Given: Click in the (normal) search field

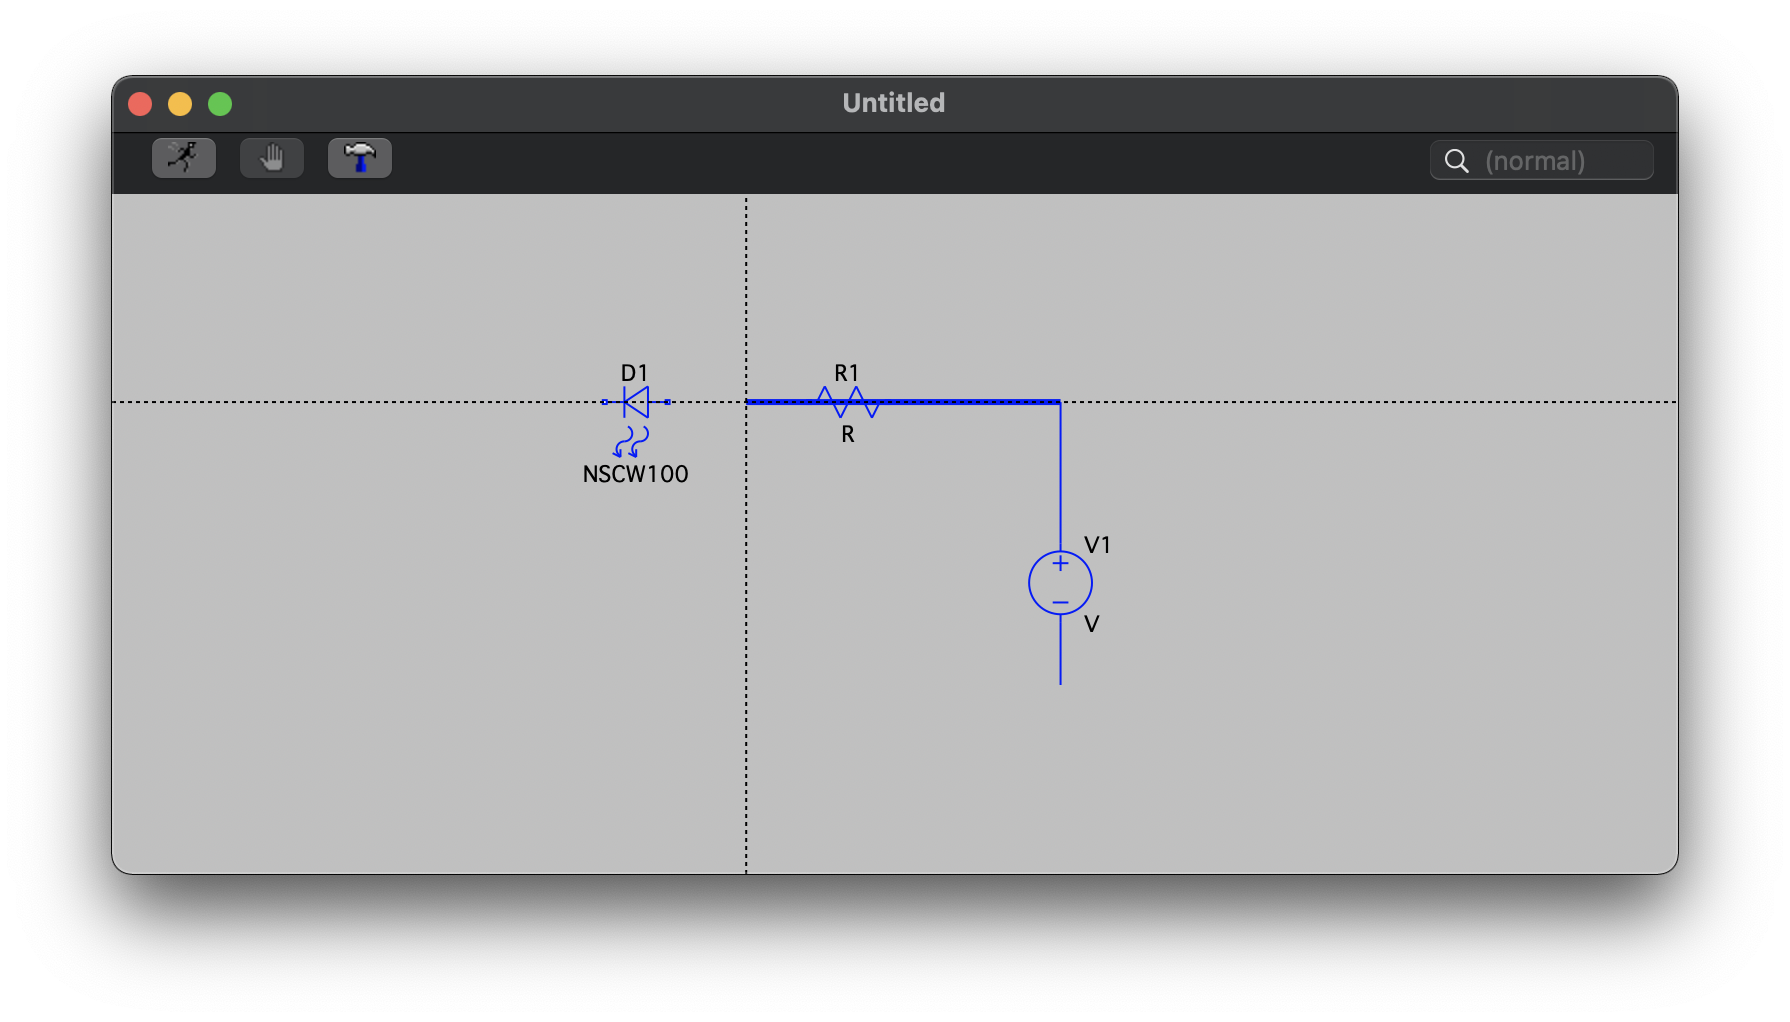Looking at the screenshot, I should click(1560, 161).
